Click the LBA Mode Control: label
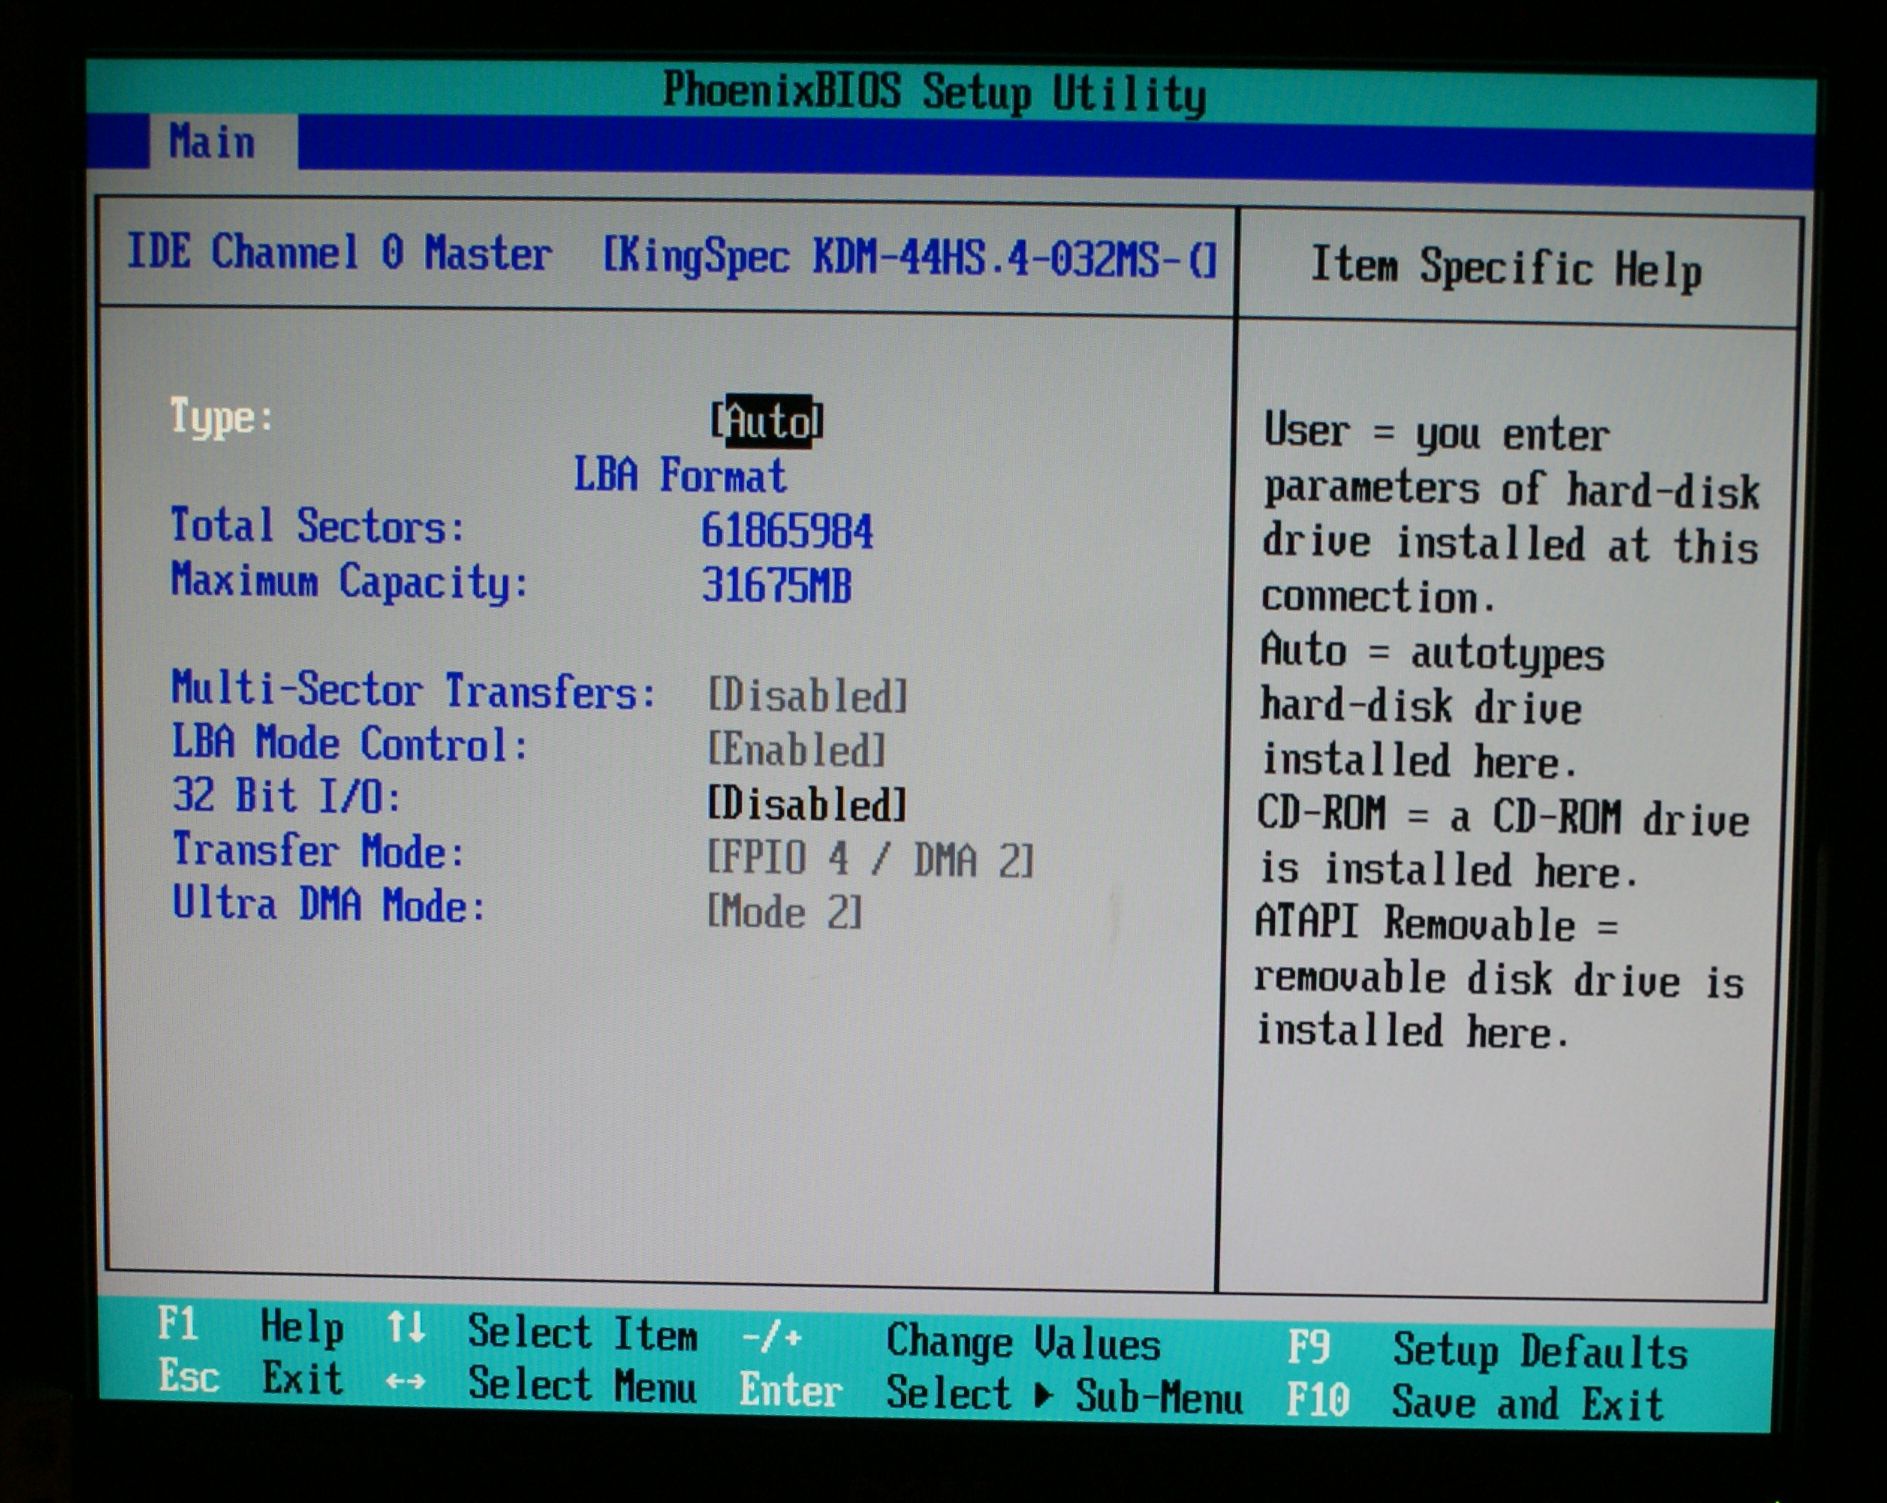This screenshot has width=1887, height=1503. coord(350,744)
